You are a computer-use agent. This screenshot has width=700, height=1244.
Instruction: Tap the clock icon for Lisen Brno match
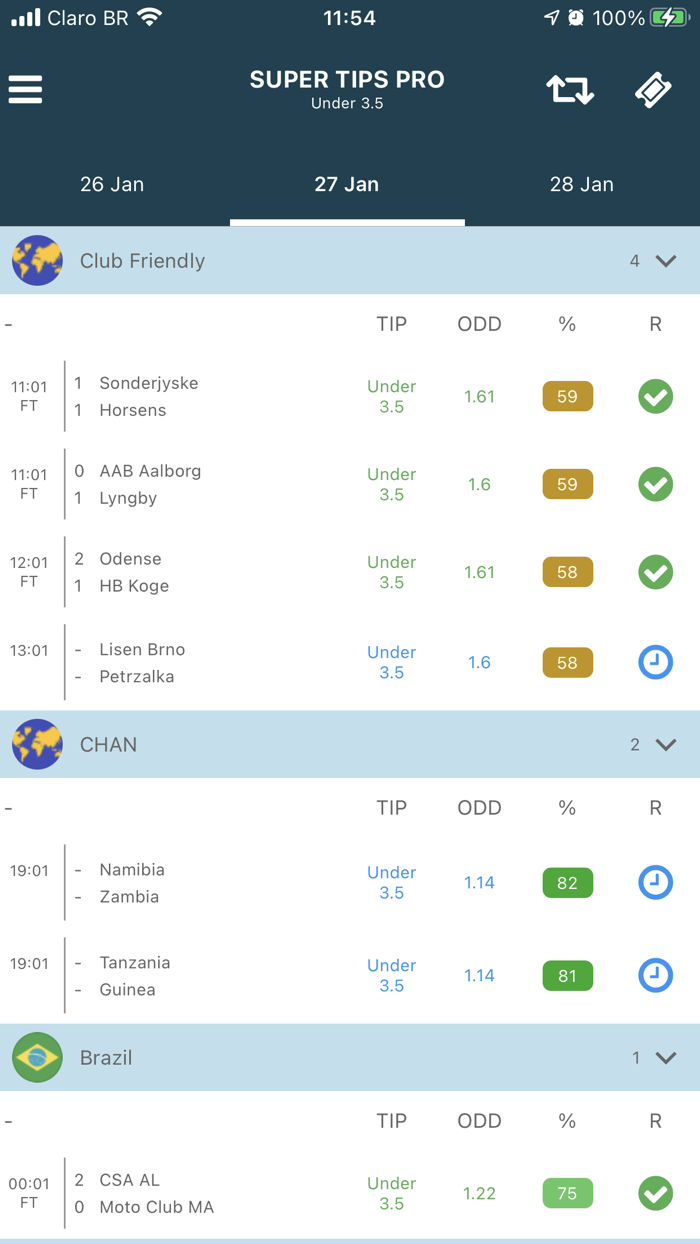tap(655, 662)
